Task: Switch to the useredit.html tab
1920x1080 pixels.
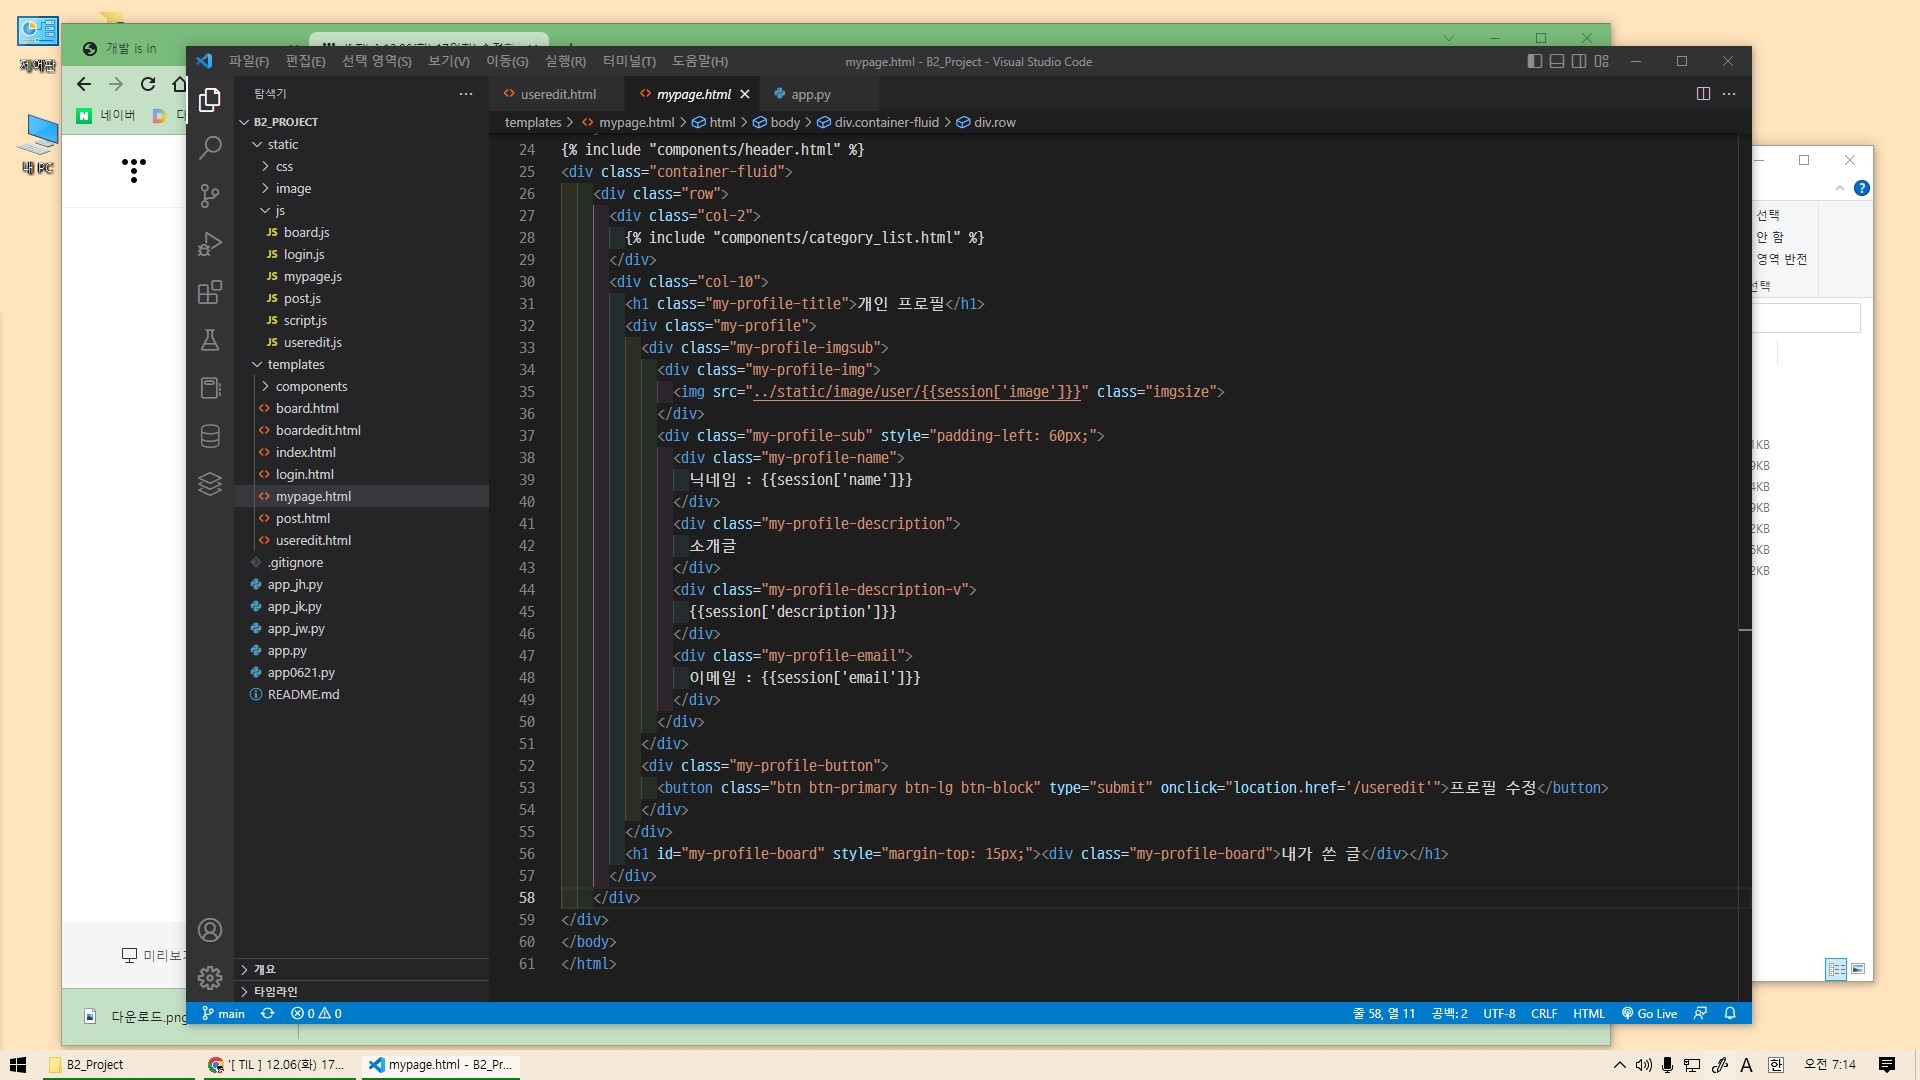Action: (557, 94)
